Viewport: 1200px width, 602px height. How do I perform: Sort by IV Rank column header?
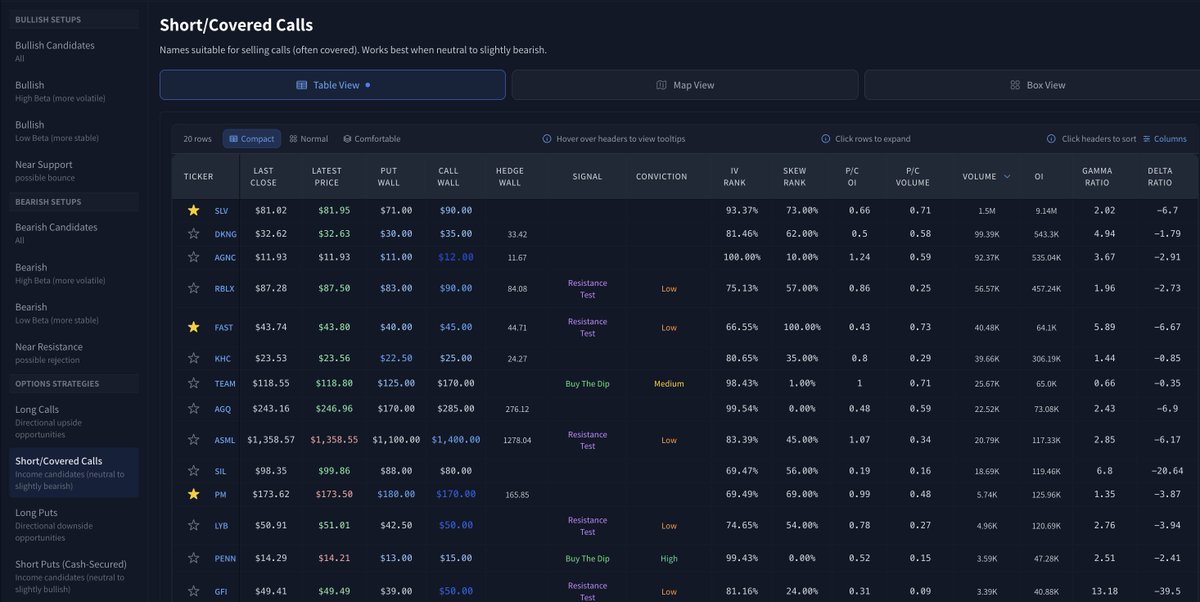pyautogui.click(x=736, y=176)
